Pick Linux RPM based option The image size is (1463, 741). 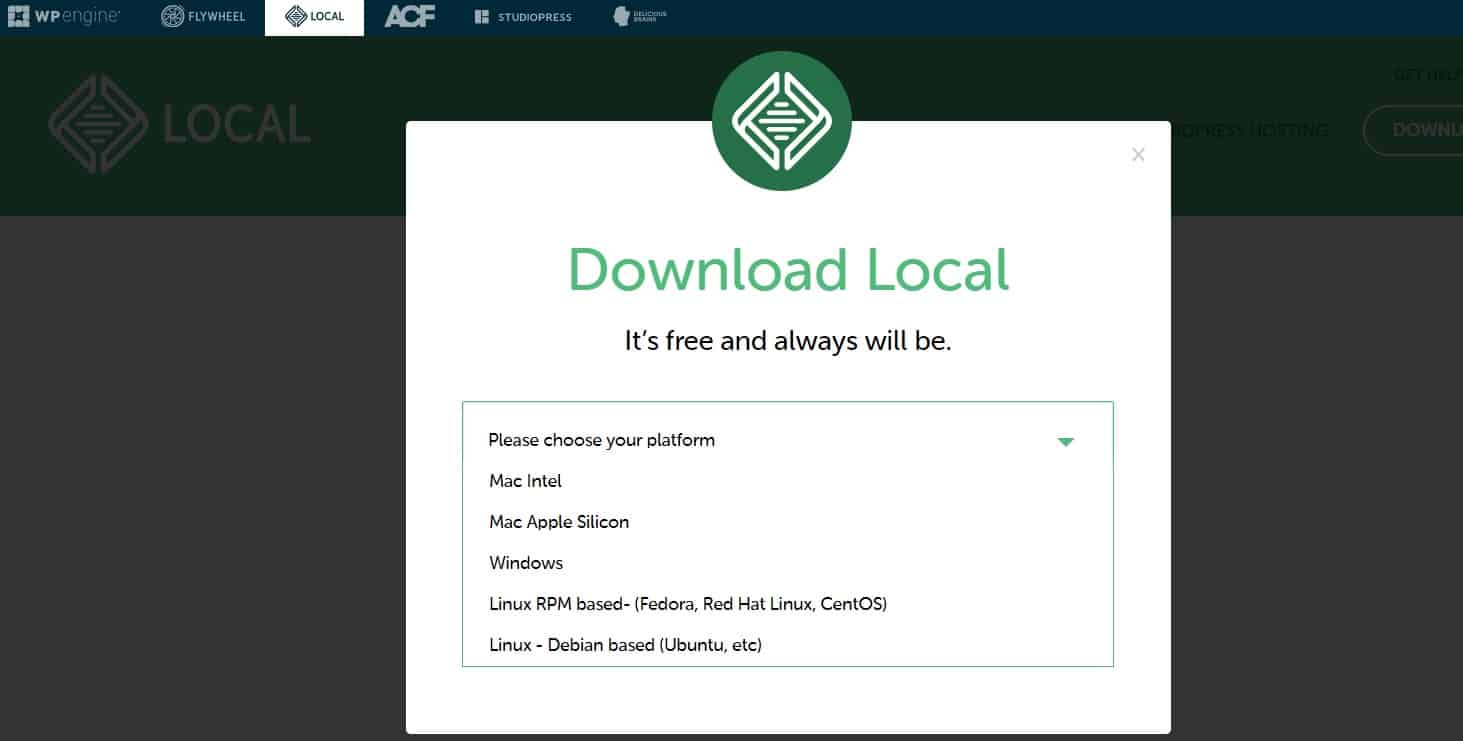point(687,604)
